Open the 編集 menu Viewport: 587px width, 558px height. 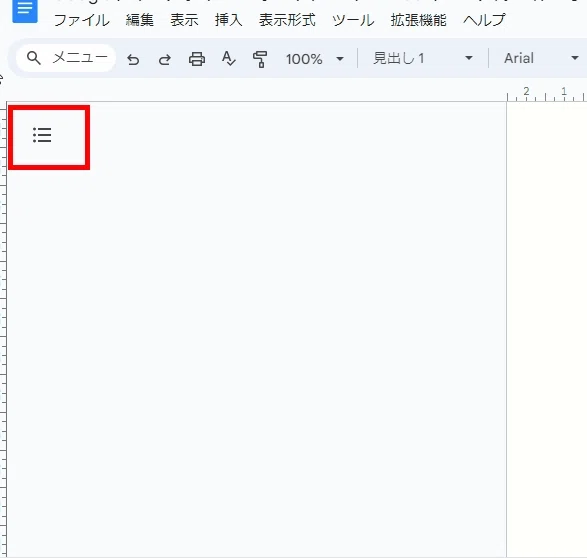coord(140,20)
